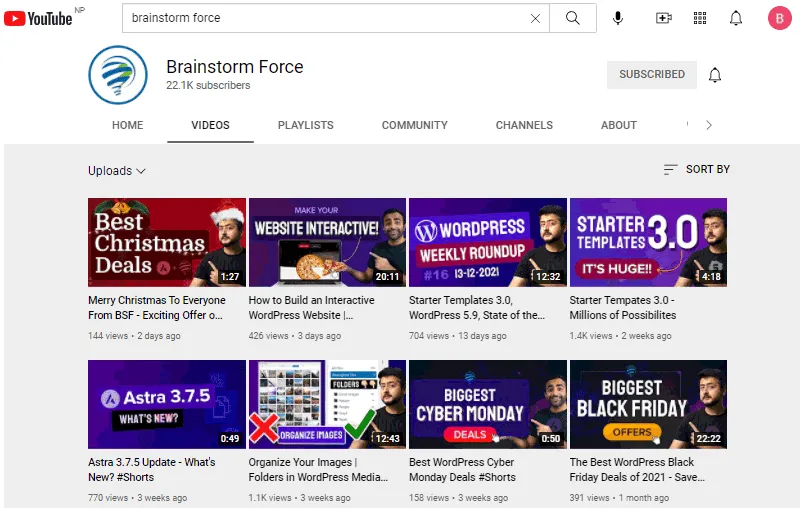Clear the search box with X

pyautogui.click(x=535, y=18)
